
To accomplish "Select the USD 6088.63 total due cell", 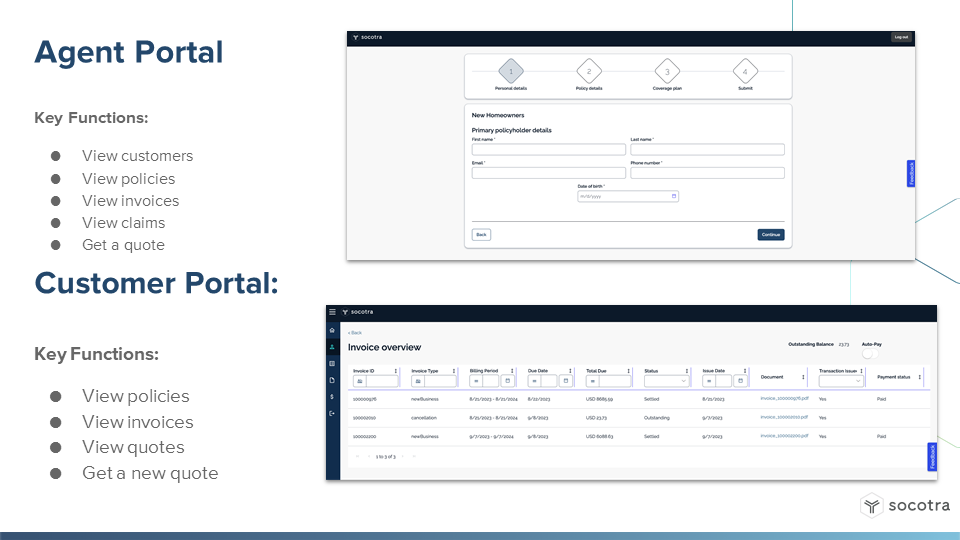I will (x=599, y=437).
